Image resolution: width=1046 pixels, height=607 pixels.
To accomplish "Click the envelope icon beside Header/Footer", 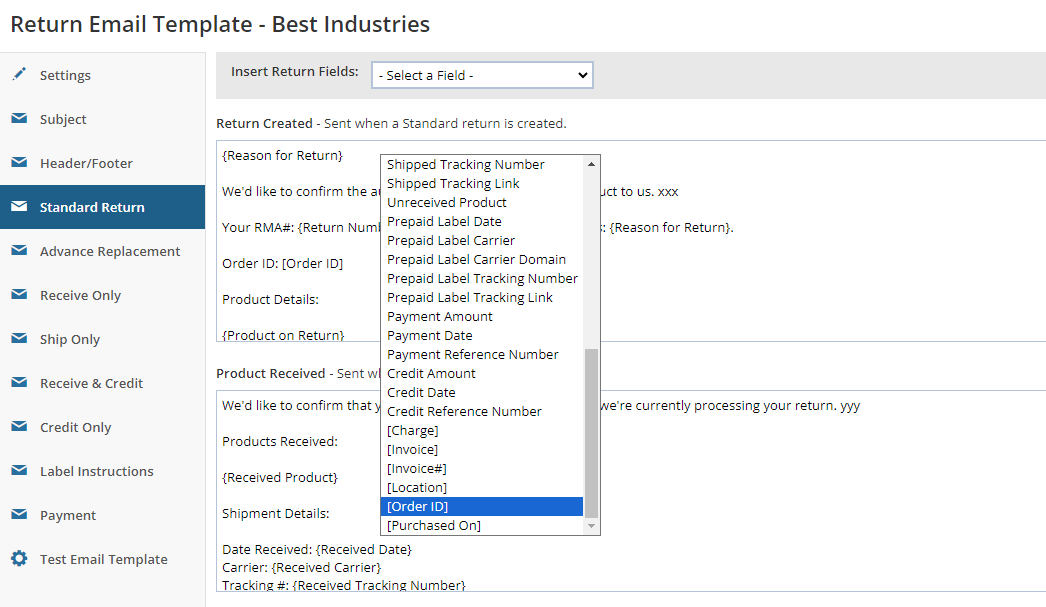I will tap(19, 163).
